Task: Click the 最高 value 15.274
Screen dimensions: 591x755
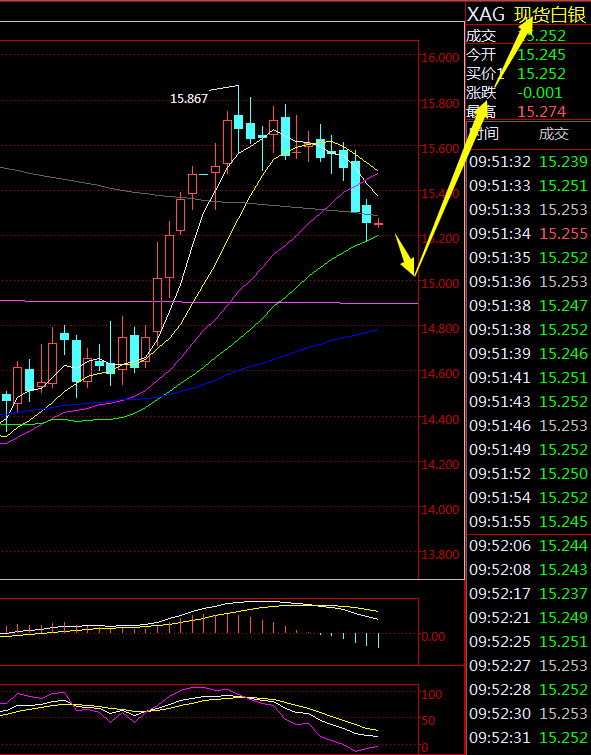Action: 541,112
